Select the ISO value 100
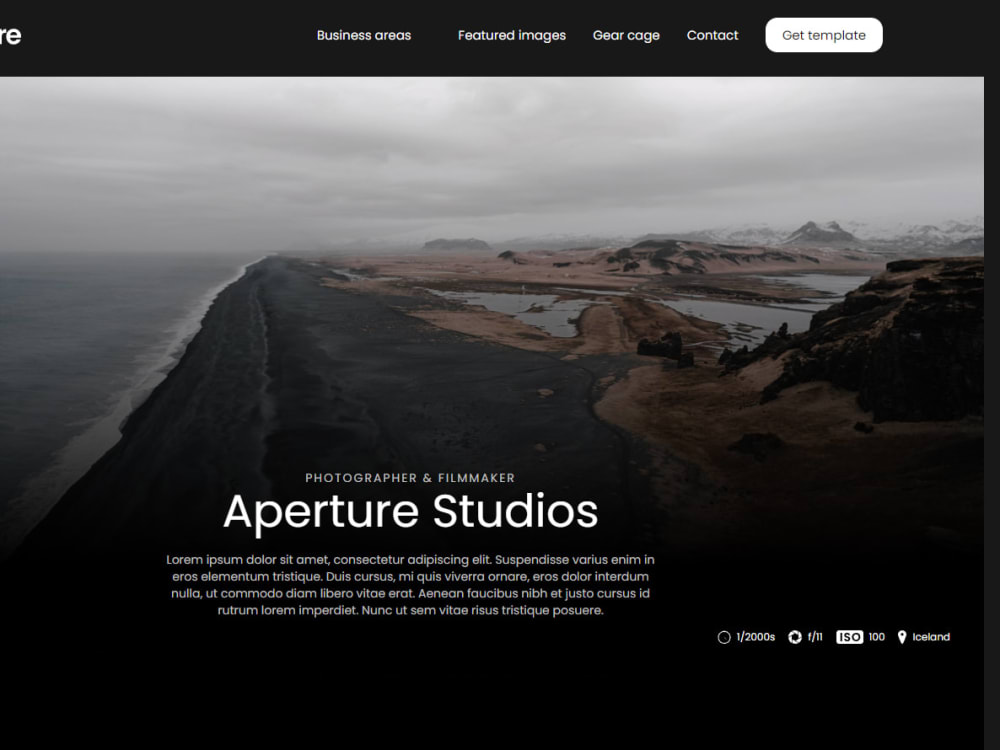The image size is (1000, 750). (x=876, y=637)
